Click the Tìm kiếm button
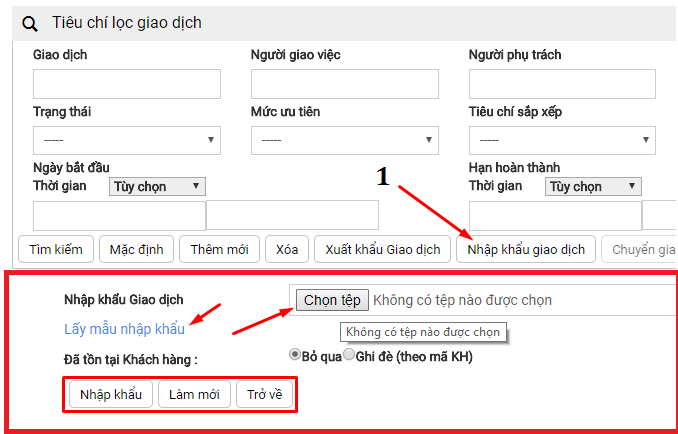This screenshot has height=434, width=678. pos(56,249)
